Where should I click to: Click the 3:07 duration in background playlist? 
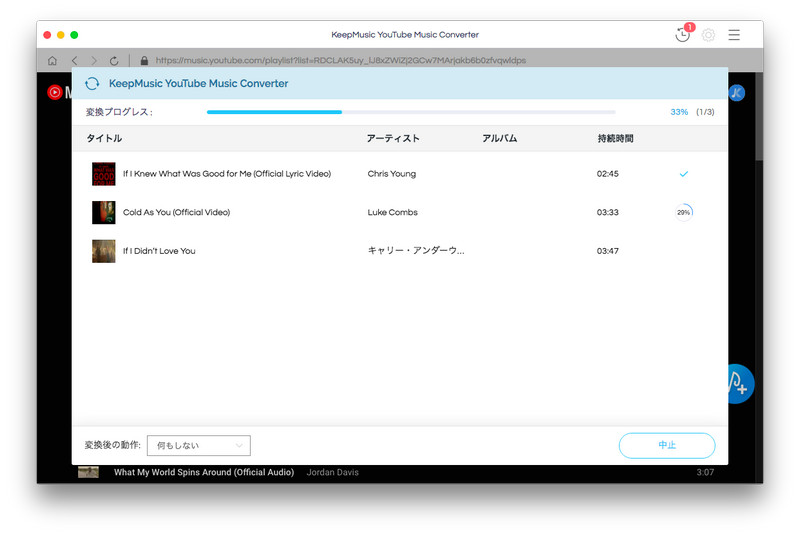[705, 473]
